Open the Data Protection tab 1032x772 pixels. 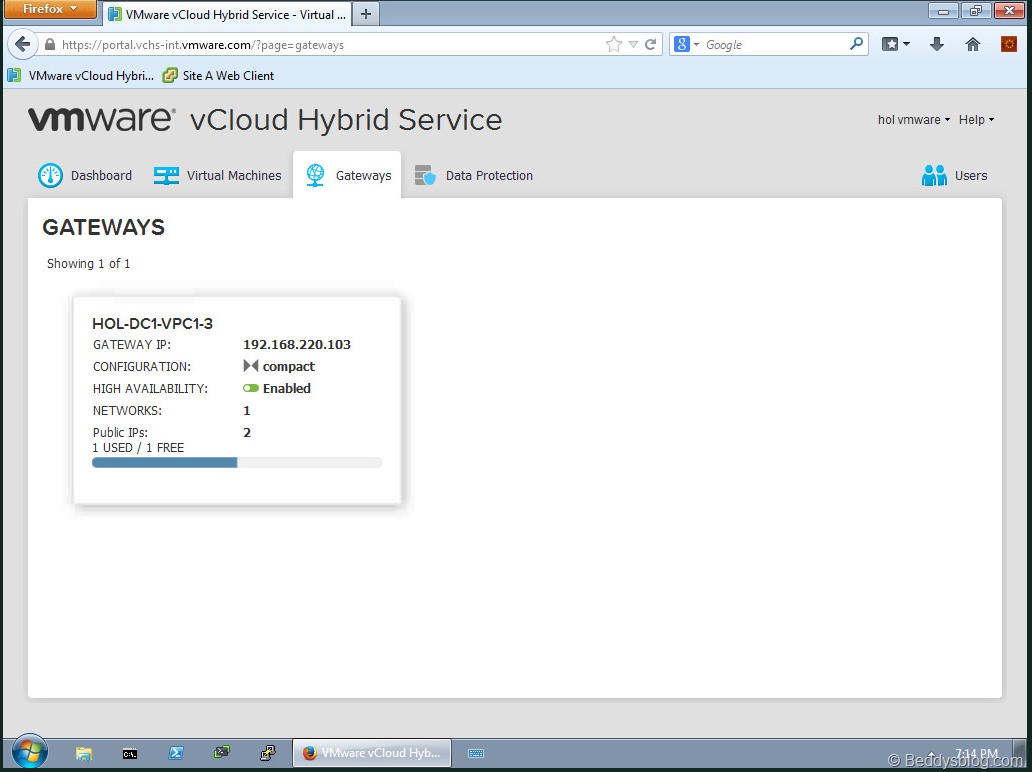[473, 175]
